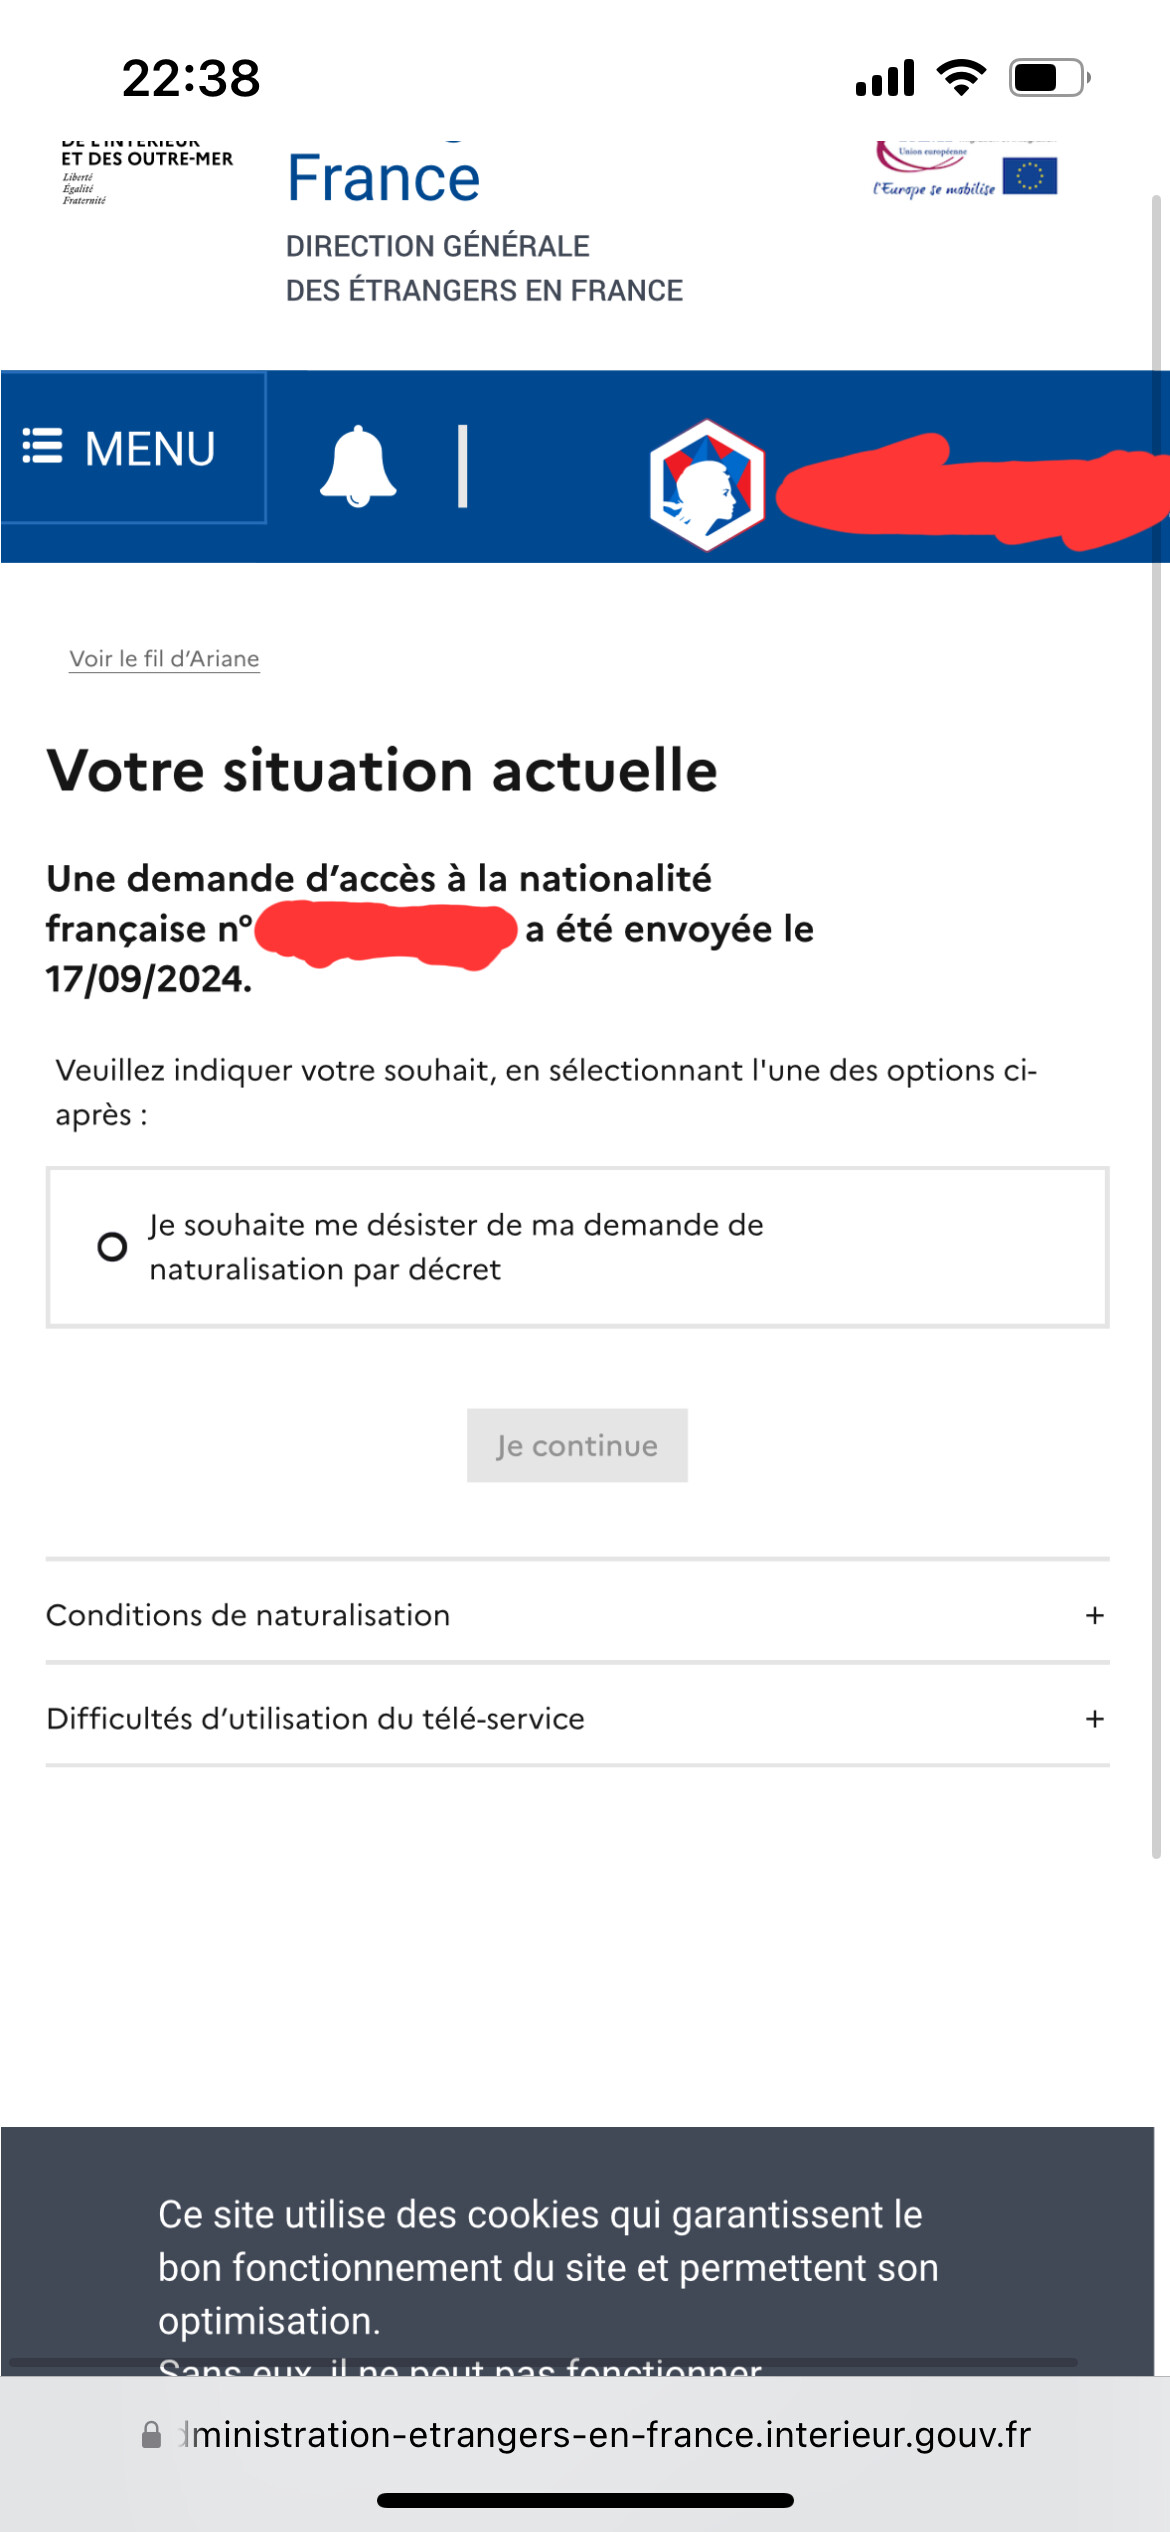Tap the padlock icon in address bar
1170x2532 pixels.
click(x=152, y=2435)
